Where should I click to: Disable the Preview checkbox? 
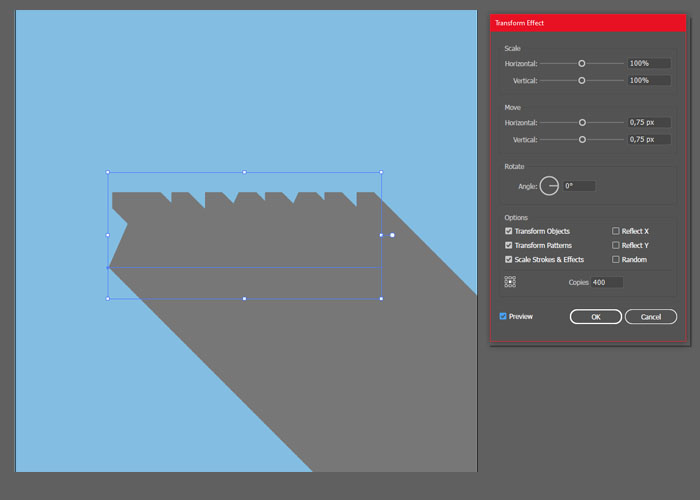(x=503, y=316)
